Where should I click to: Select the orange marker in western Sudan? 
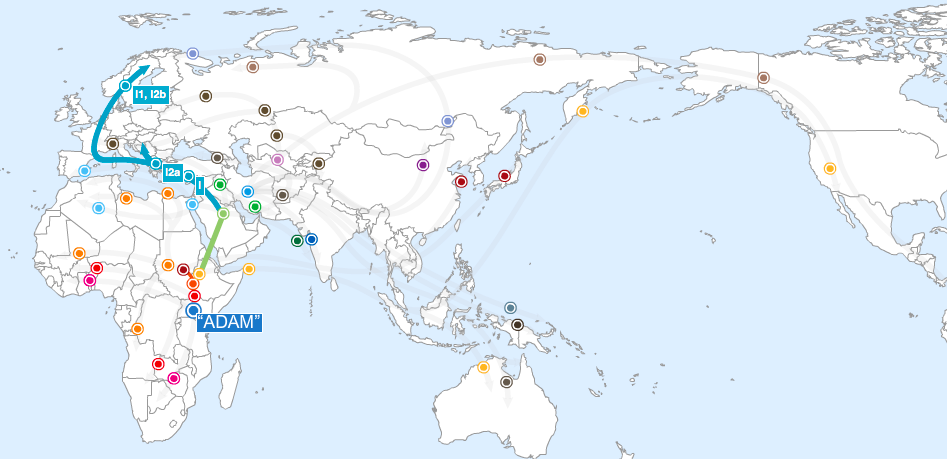click(168, 265)
